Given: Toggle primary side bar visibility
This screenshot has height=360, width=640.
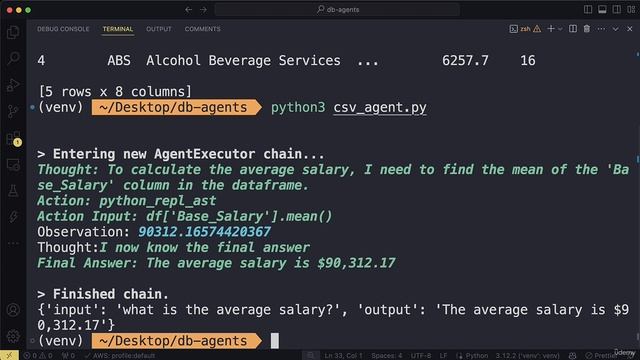Looking at the screenshot, I should [x=588, y=9].
